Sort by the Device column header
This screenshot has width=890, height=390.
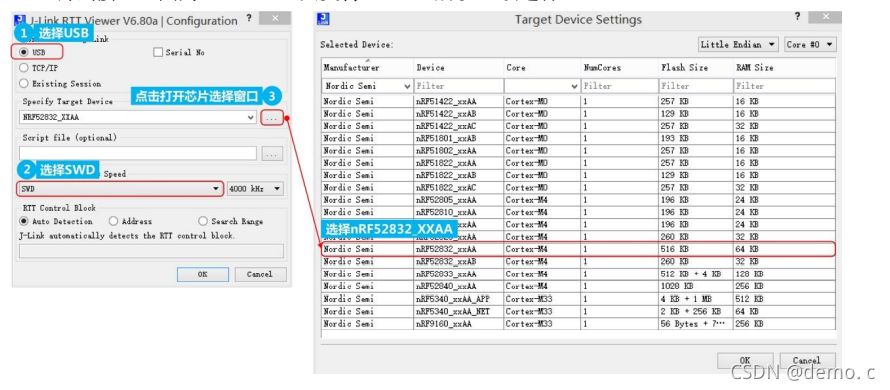click(x=458, y=68)
